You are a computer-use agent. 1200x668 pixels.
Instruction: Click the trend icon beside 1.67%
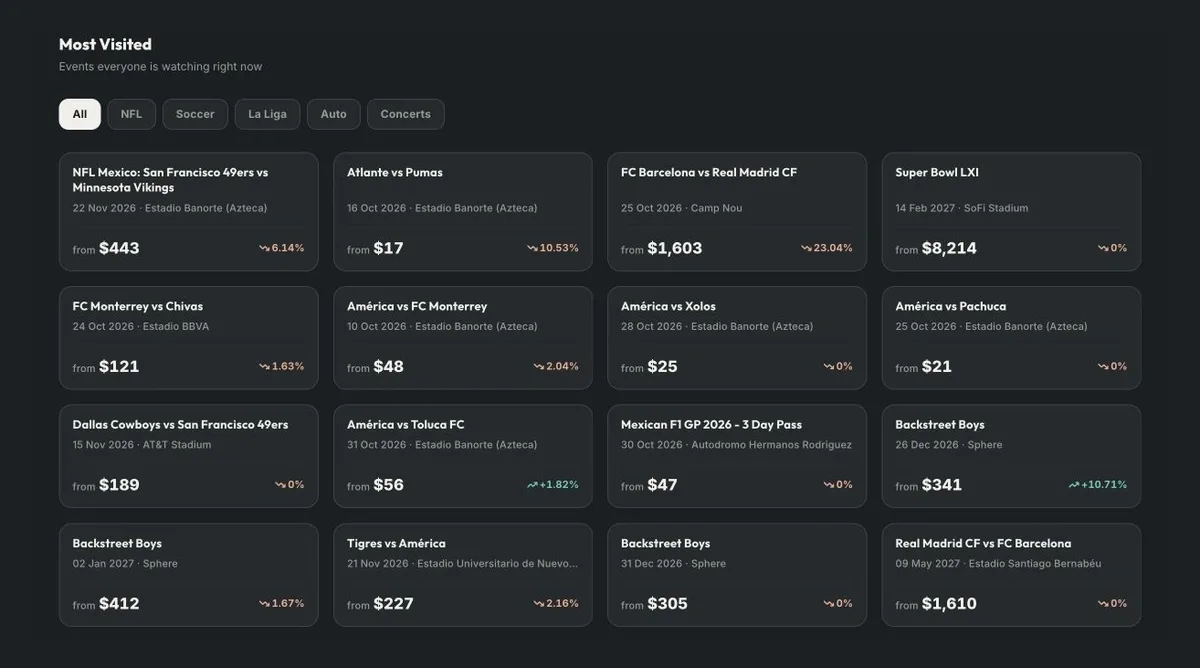click(264, 603)
